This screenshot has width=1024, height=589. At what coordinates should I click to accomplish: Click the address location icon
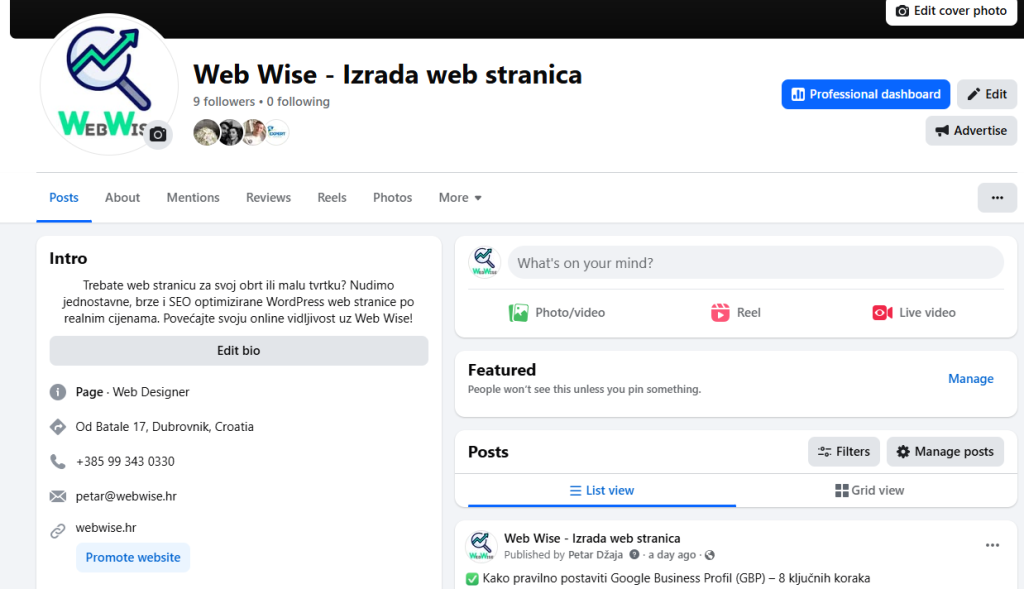58,426
